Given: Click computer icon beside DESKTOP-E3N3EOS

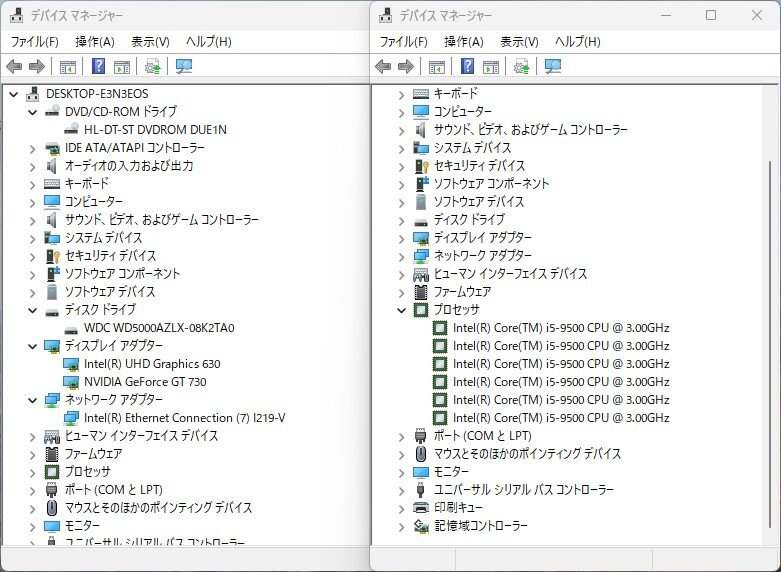Looking at the screenshot, I should pyautogui.click(x=33, y=94).
